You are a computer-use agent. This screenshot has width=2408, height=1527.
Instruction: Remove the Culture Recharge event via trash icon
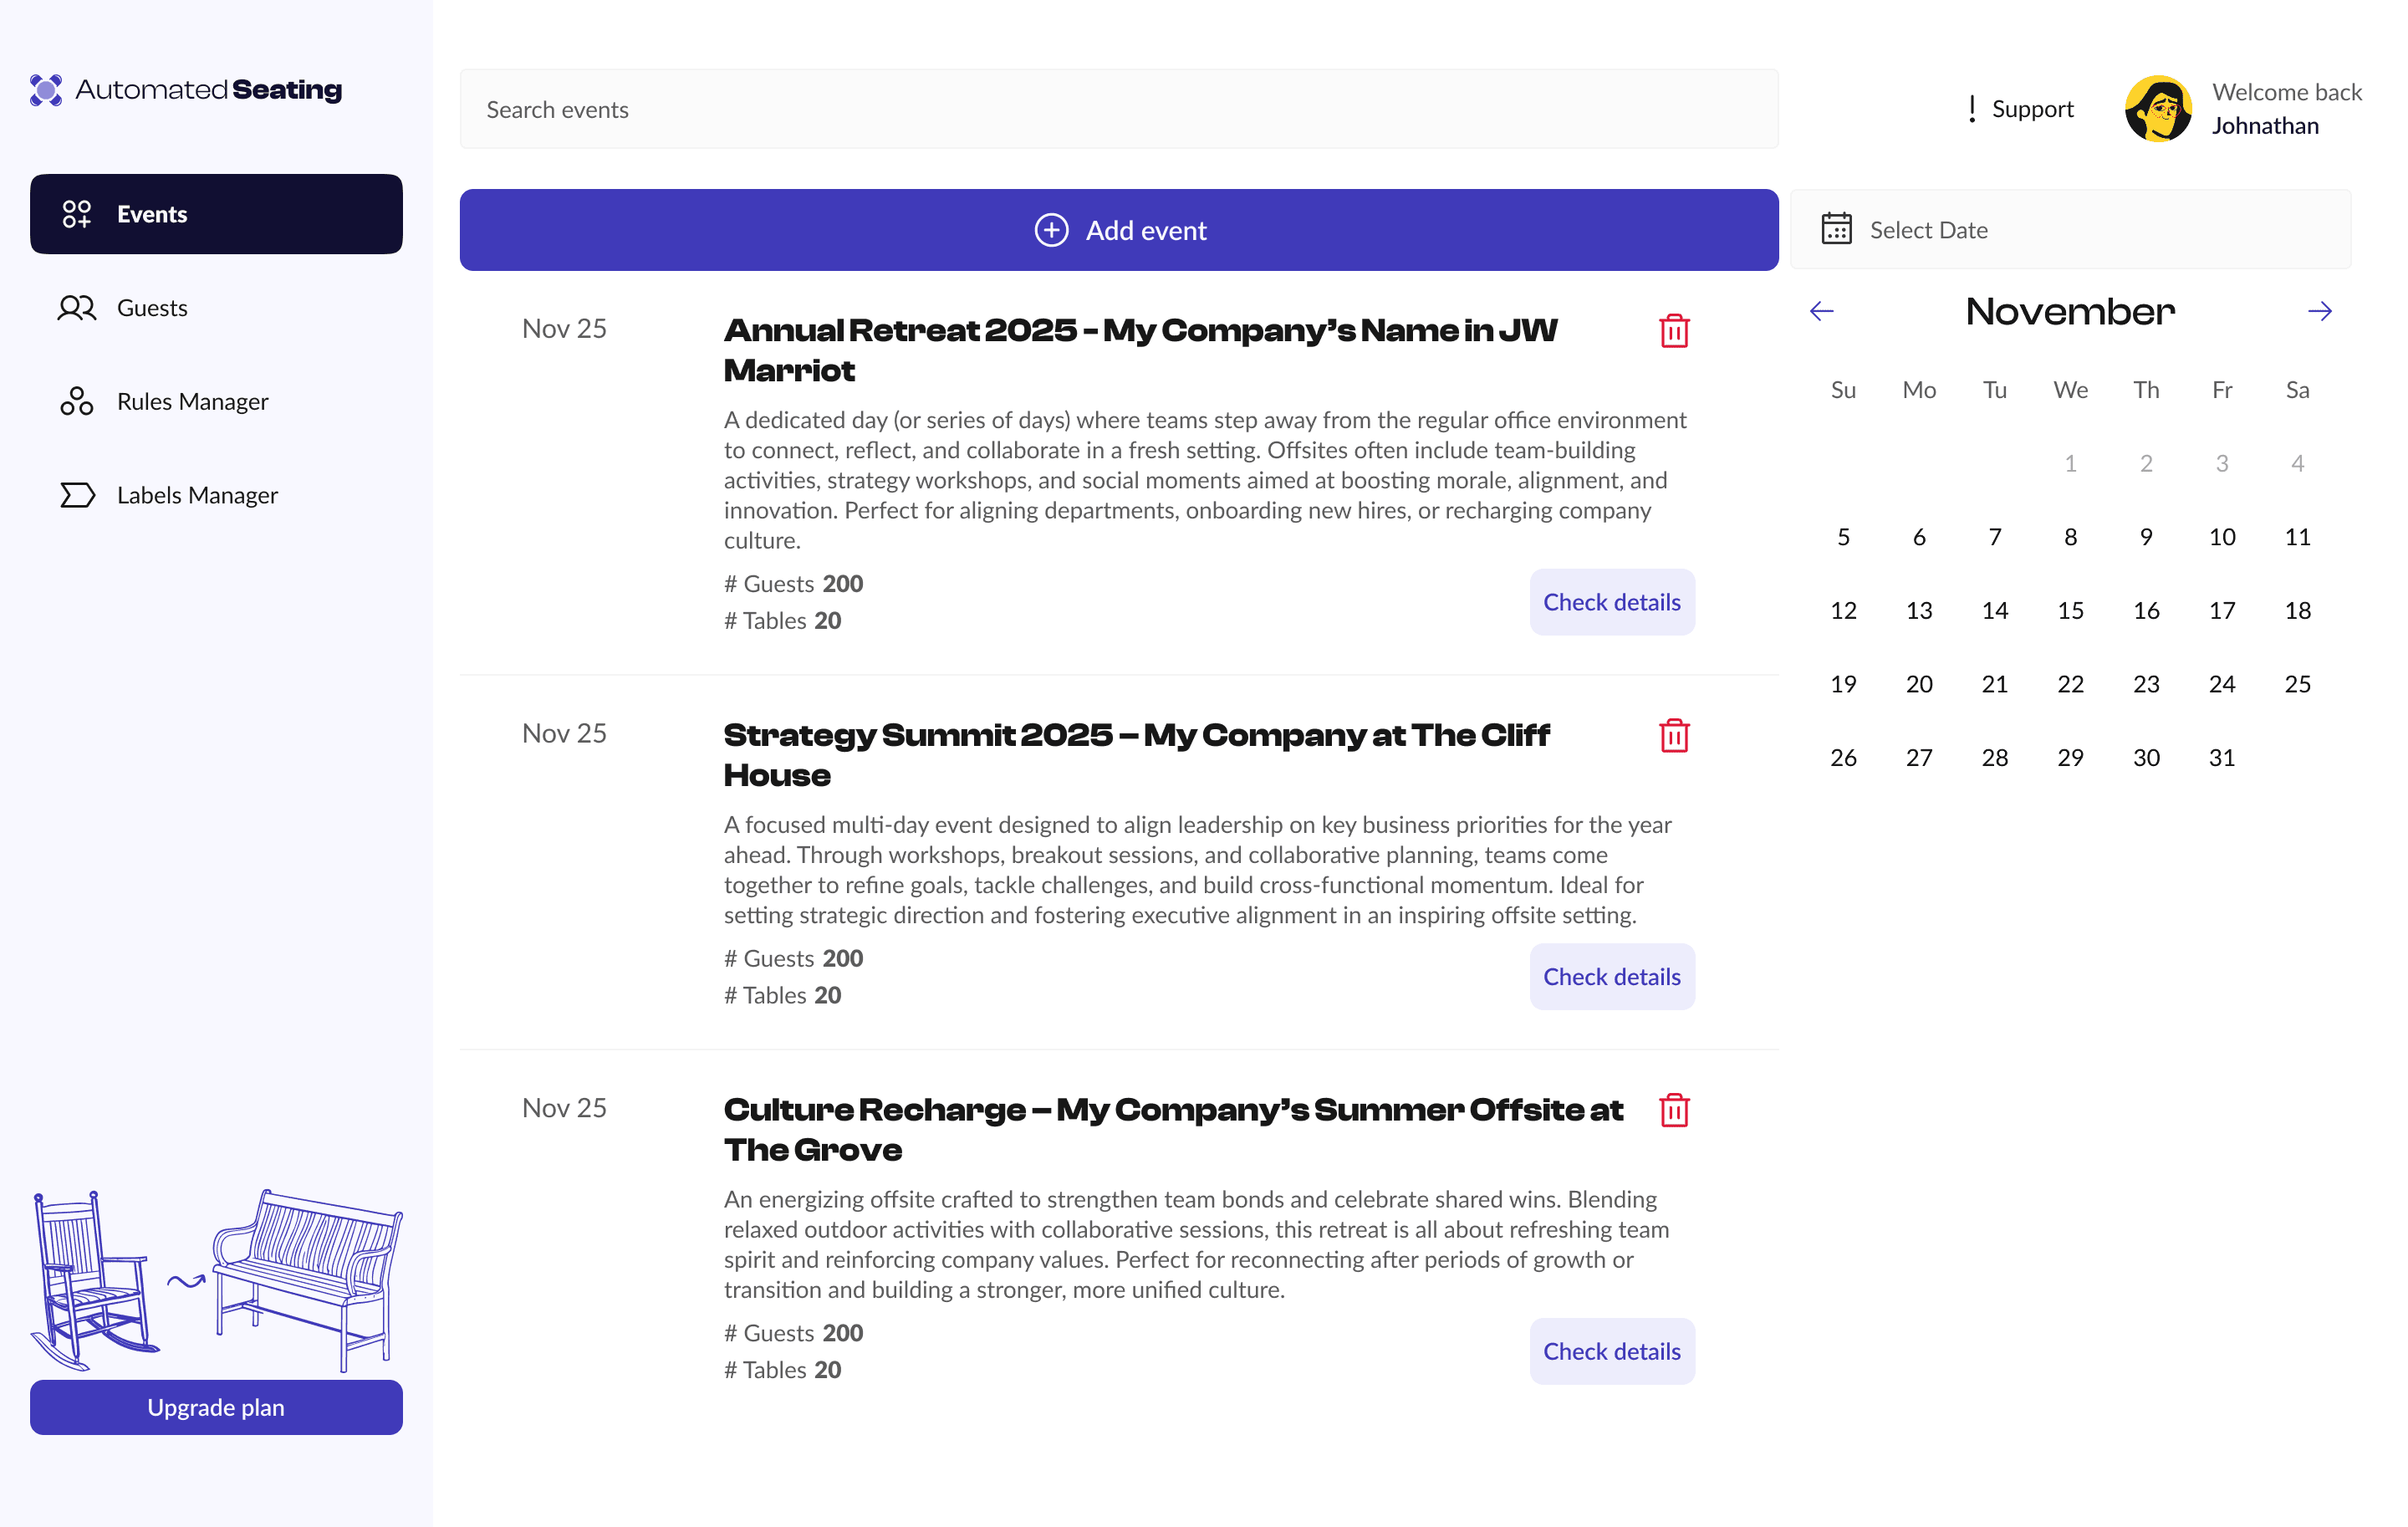click(1673, 1110)
